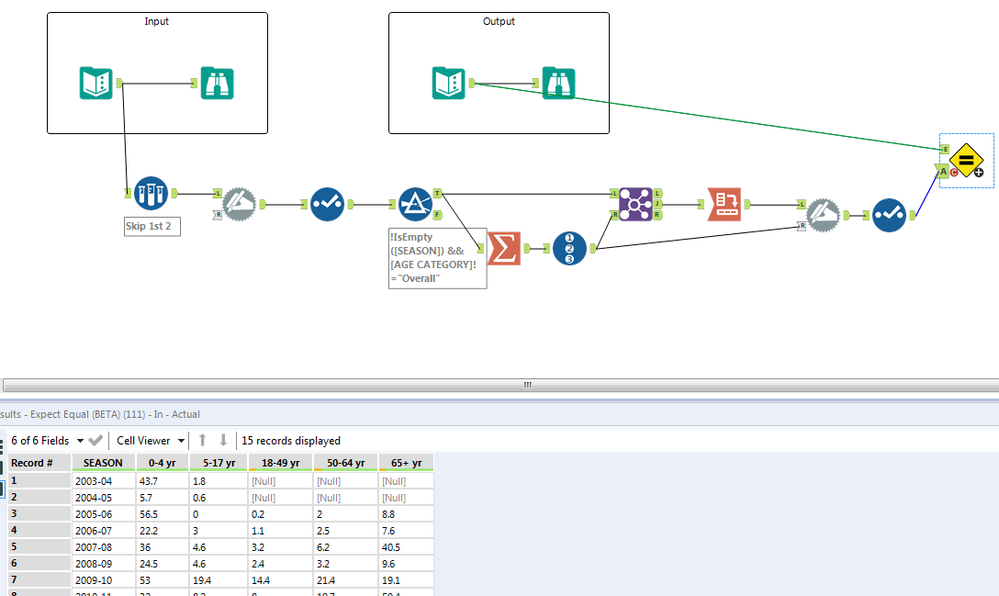Click the 15 records displayed label
999x596 pixels.
[x=291, y=440]
